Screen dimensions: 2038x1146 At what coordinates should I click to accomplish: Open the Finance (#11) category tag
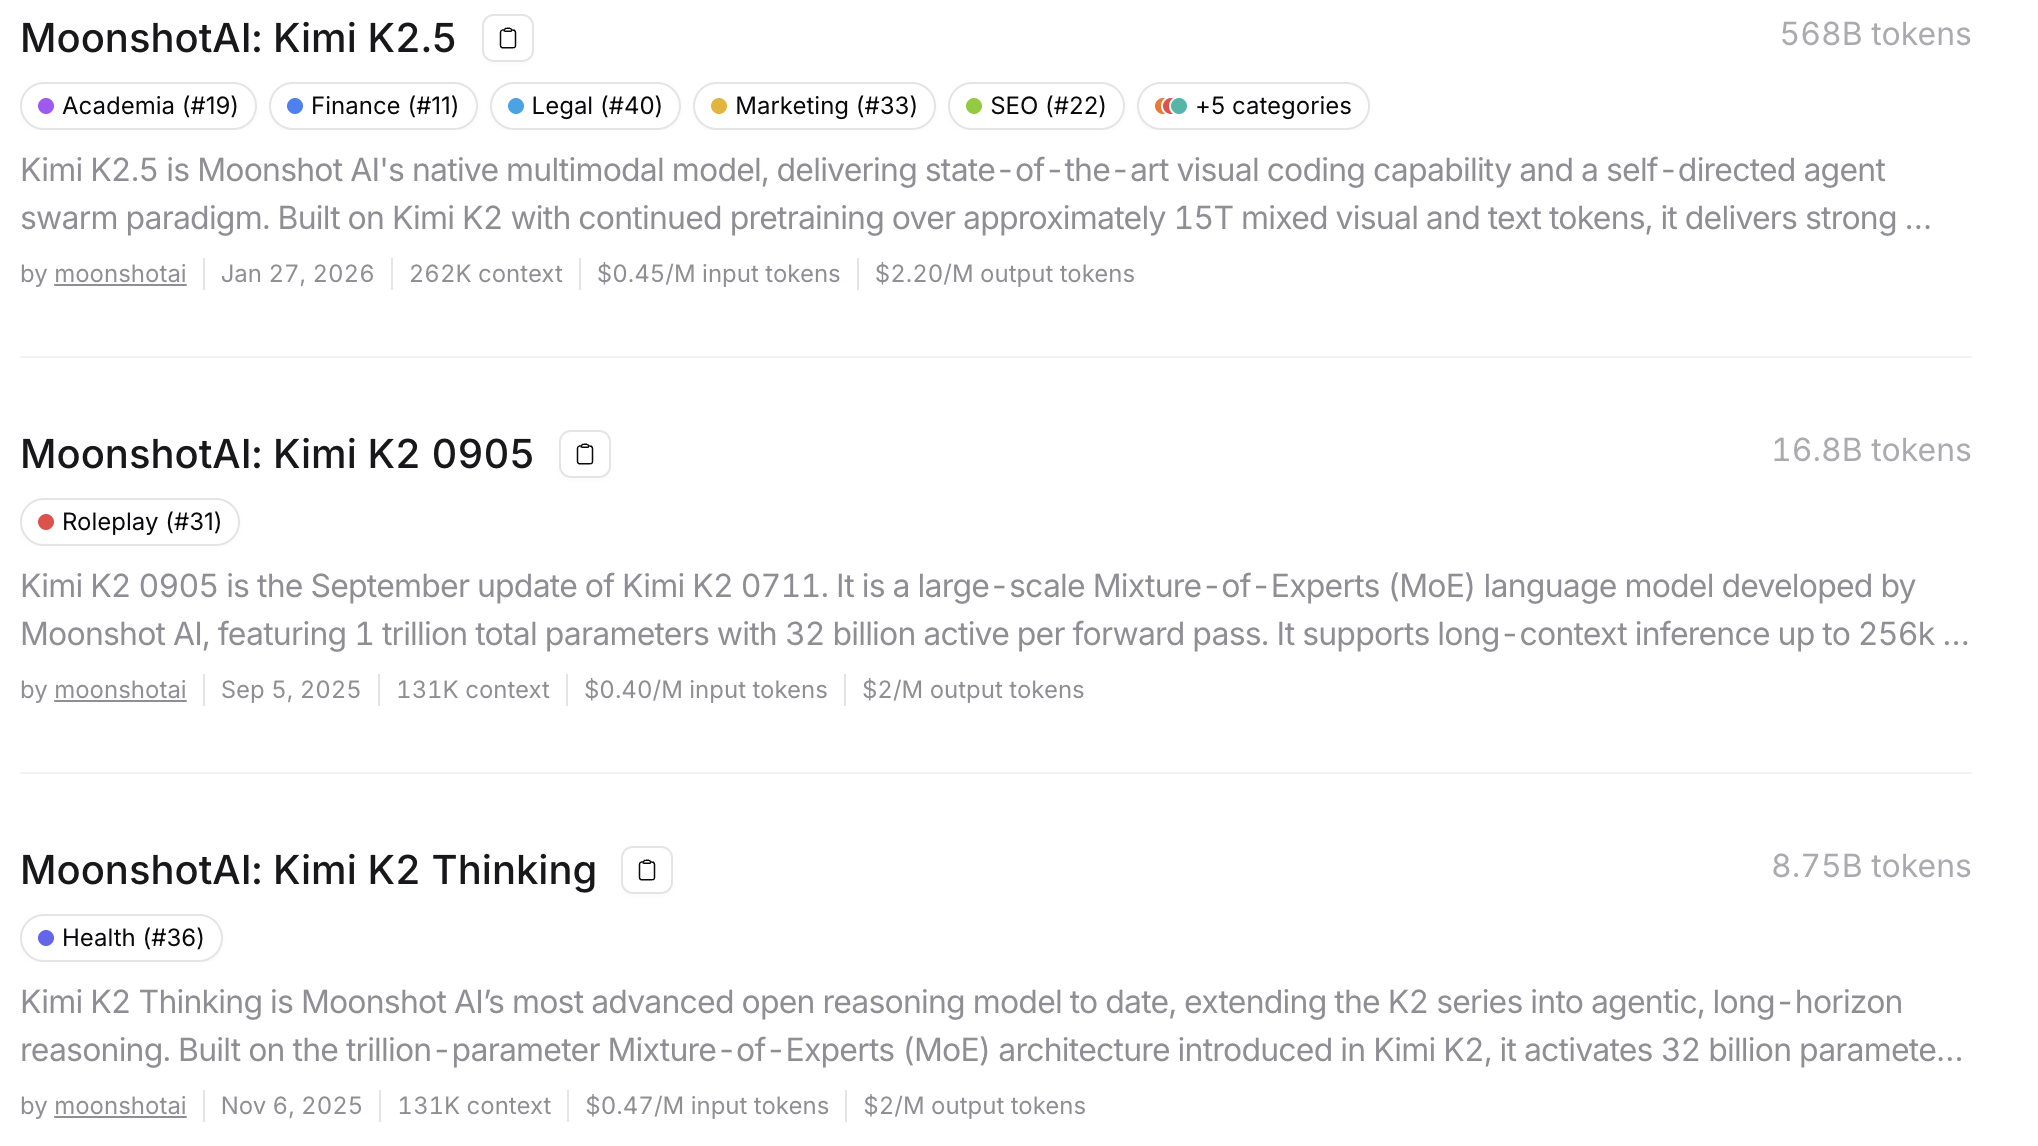coord(373,106)
